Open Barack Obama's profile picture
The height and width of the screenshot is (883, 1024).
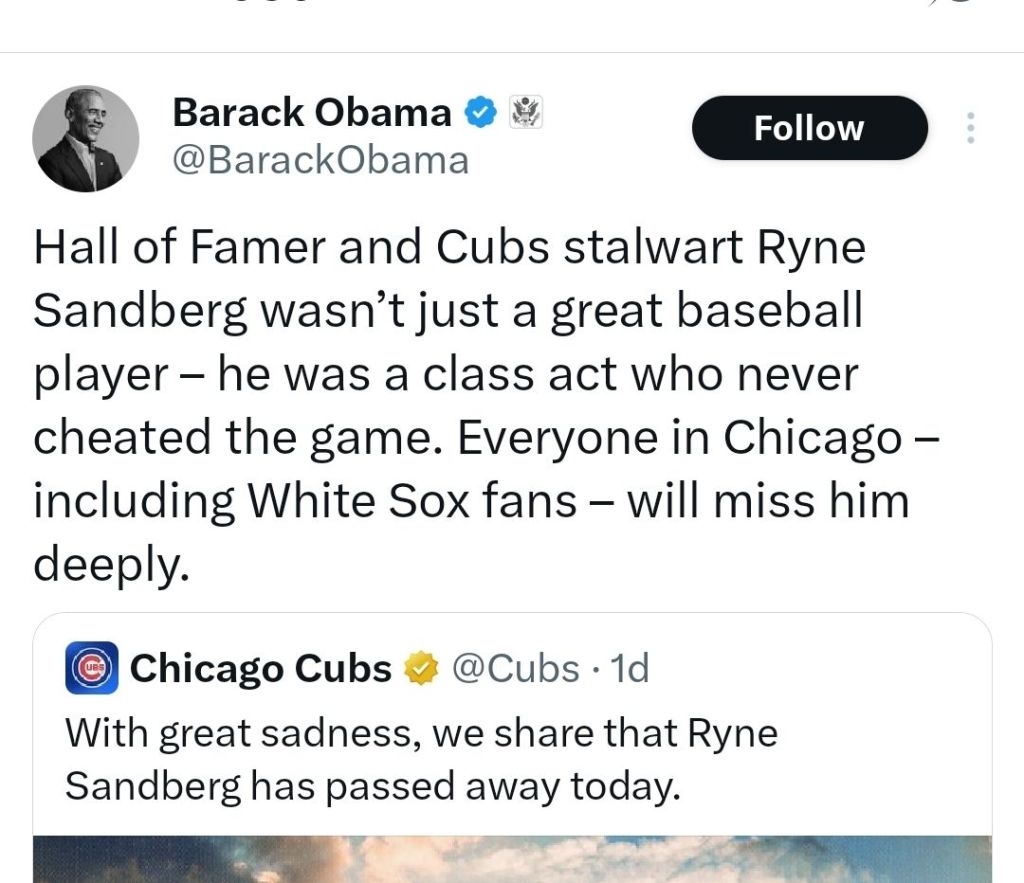point(86,138)
